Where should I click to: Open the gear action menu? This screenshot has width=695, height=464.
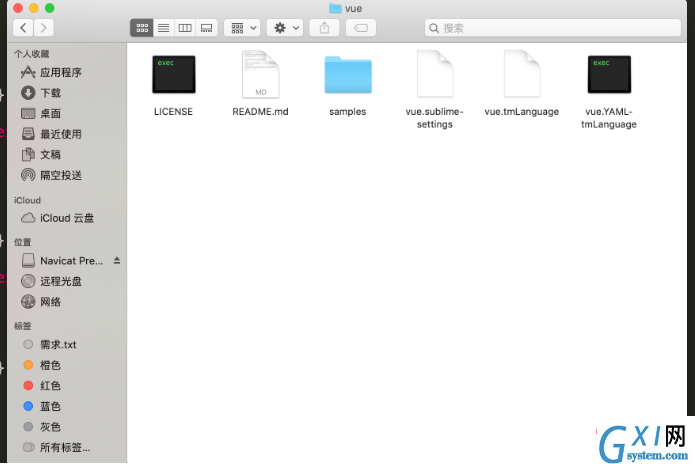pos(285,28)
